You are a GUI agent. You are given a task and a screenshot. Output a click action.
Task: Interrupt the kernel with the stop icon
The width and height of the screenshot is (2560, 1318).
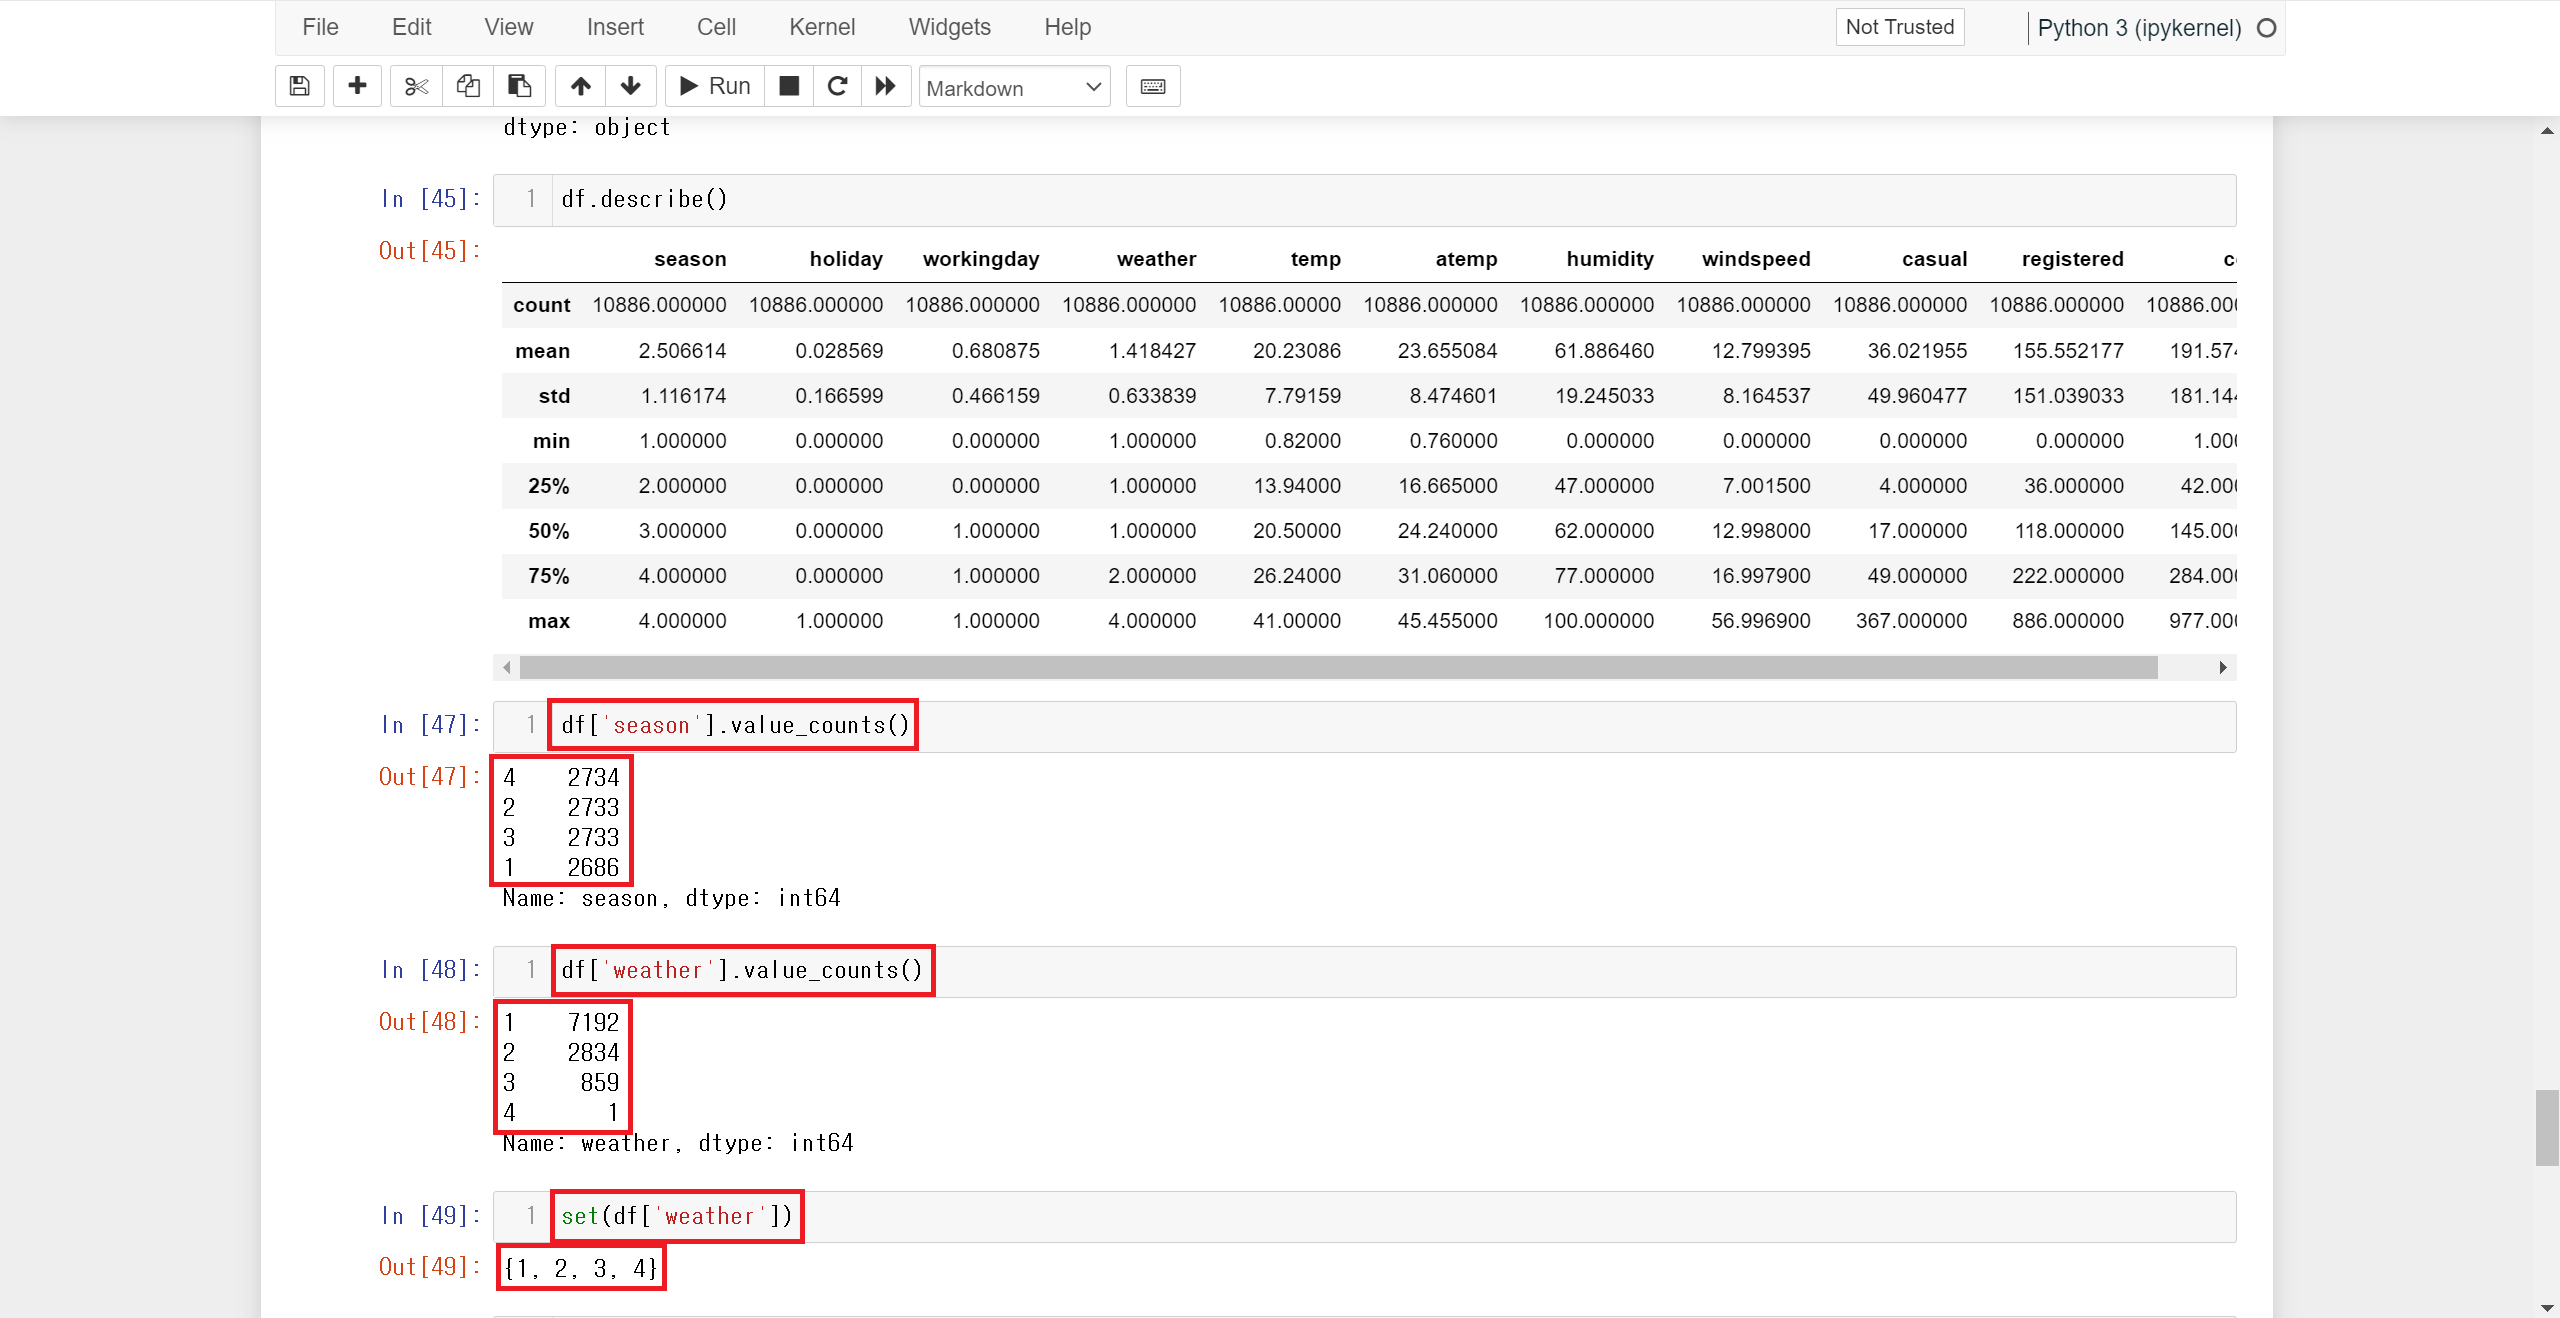(x=789, y=86)
